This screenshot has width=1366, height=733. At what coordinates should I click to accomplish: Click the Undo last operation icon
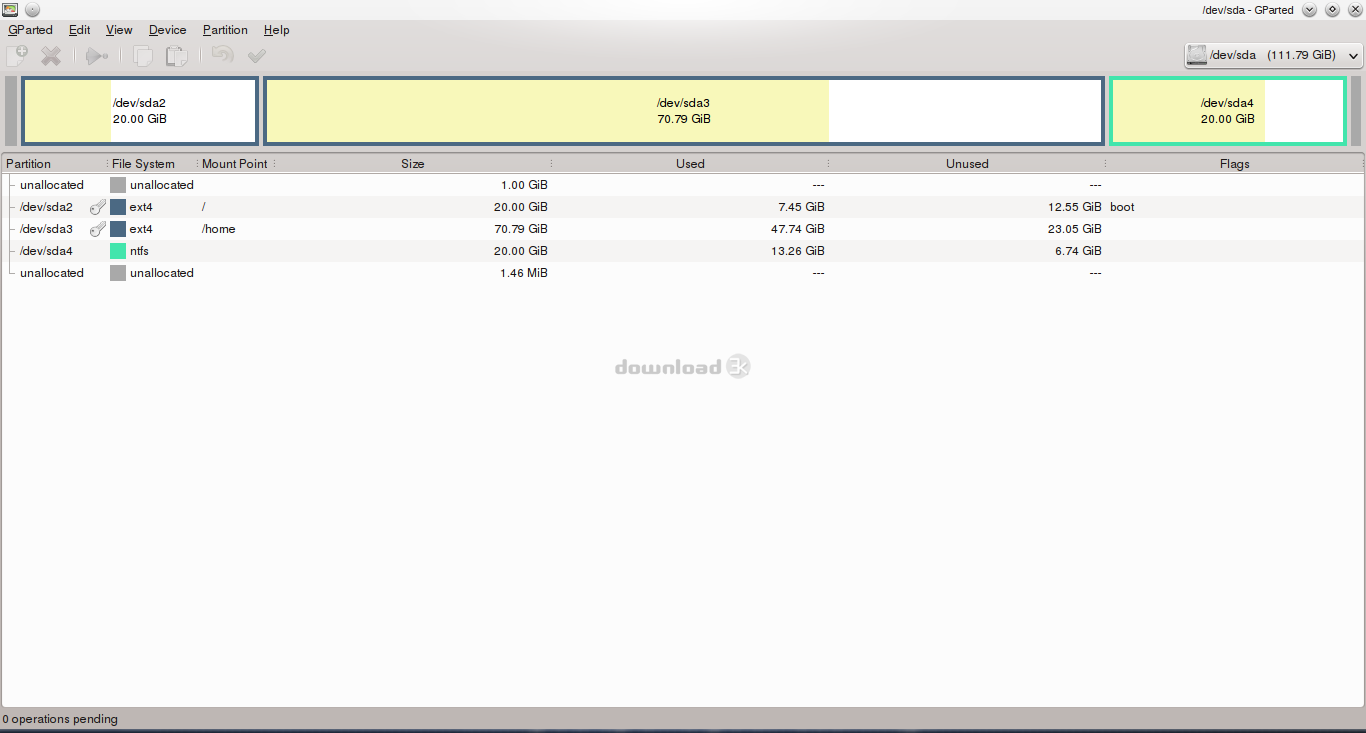click(x=222, y=55)
